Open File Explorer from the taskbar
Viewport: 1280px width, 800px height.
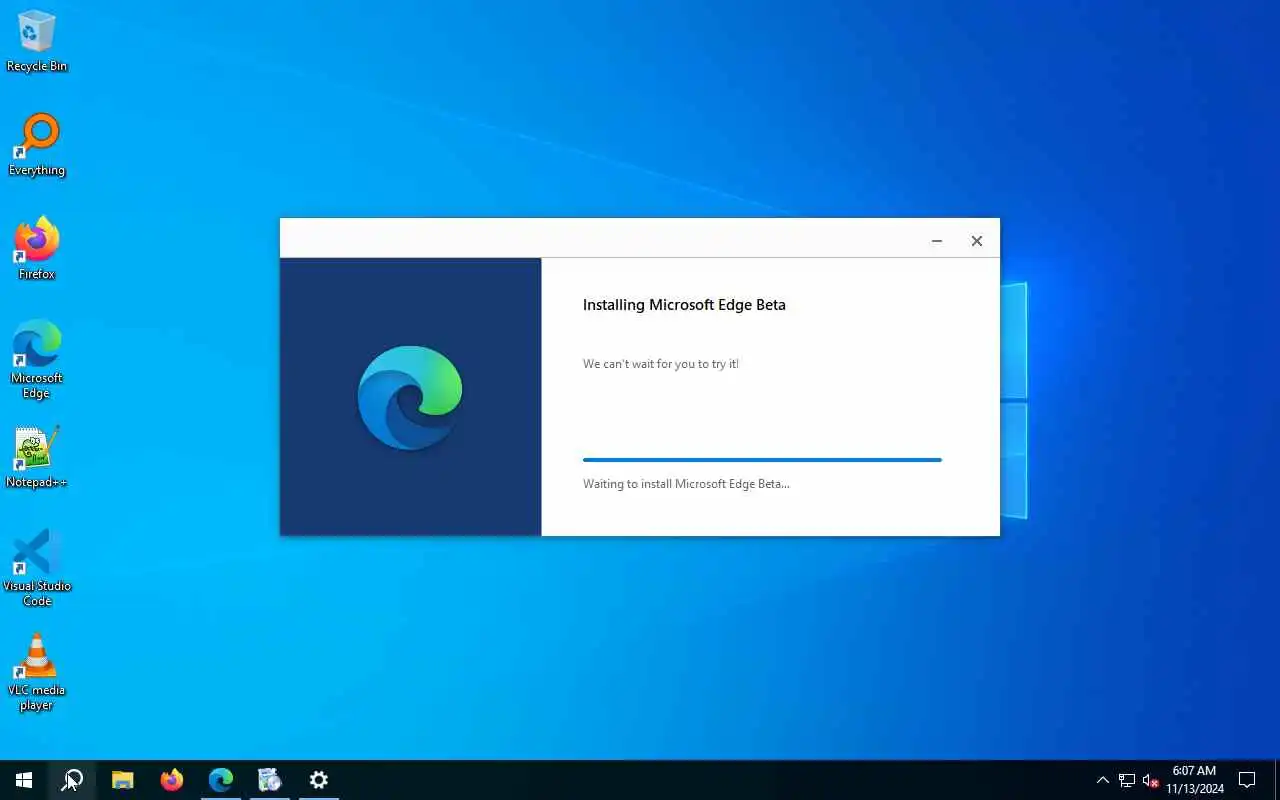click(x=122, y=780)
